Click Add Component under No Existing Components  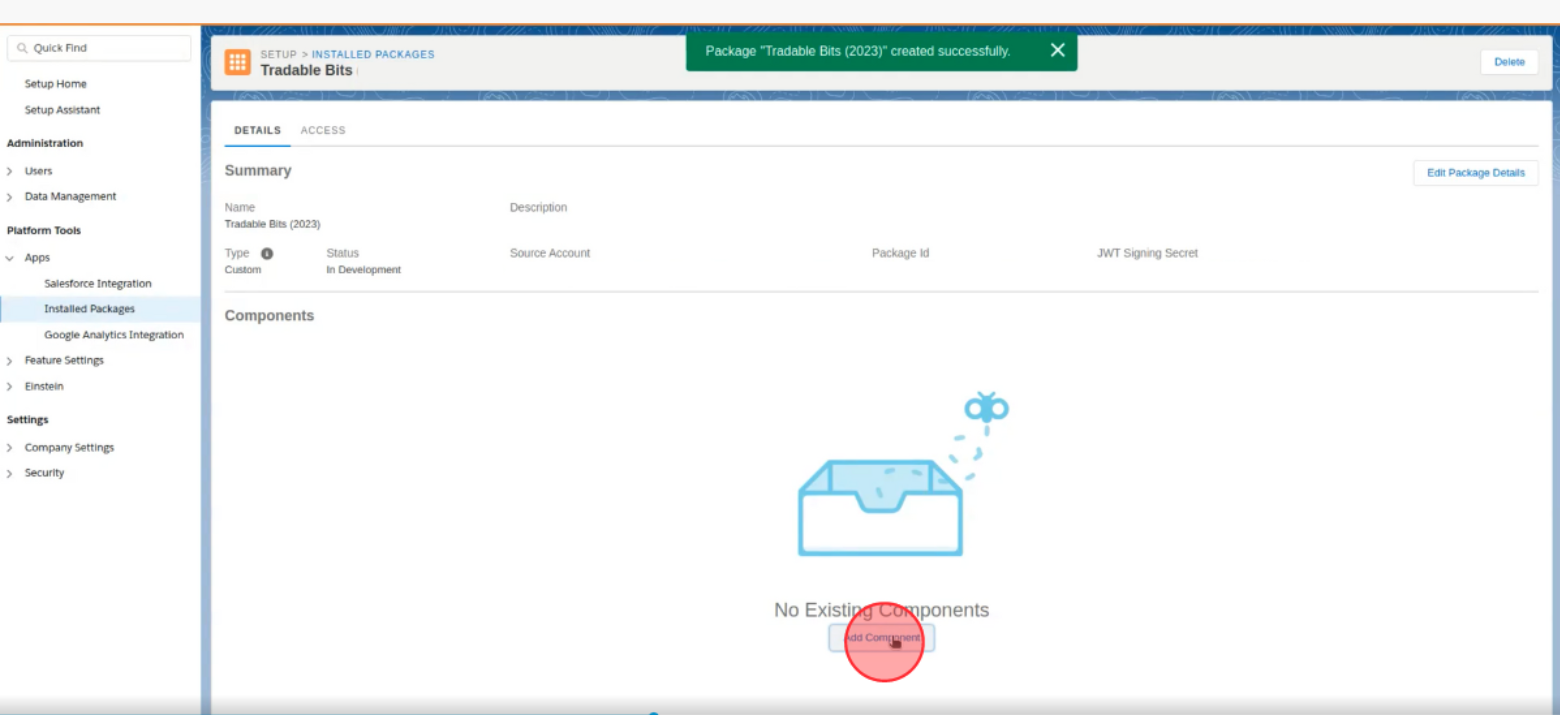tap(881, 638)
